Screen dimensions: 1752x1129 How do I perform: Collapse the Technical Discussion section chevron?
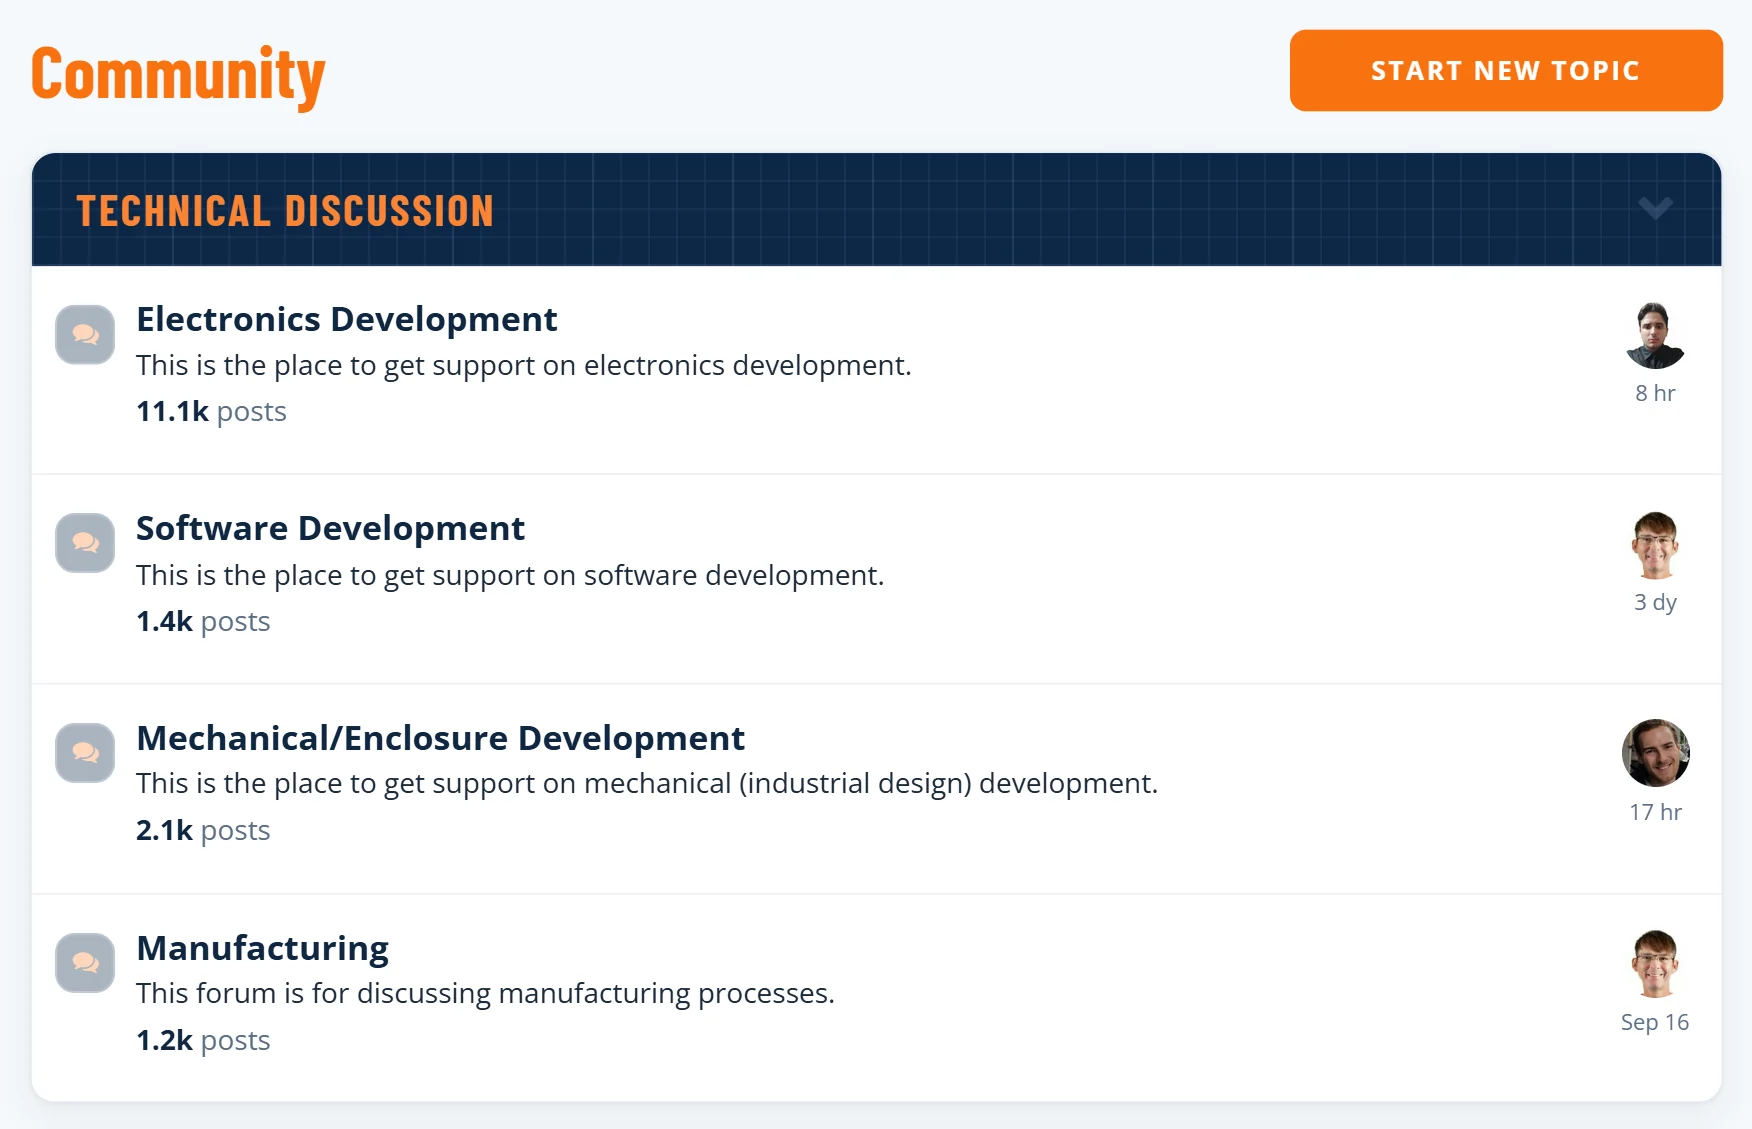click(x=1655, y=208)
